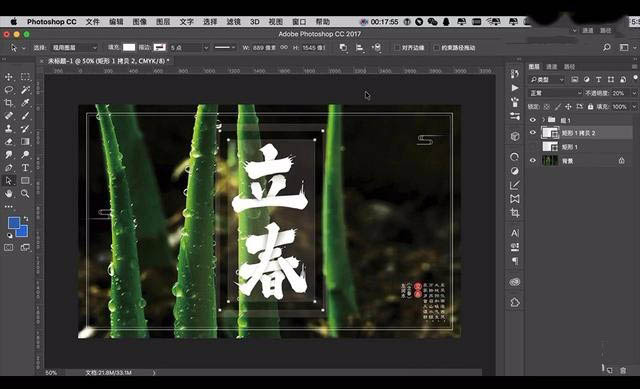Viewport: 640px width, 389px height.
Task: Change screen mode icon in toolbar
Action: click(x=25, y=247)
